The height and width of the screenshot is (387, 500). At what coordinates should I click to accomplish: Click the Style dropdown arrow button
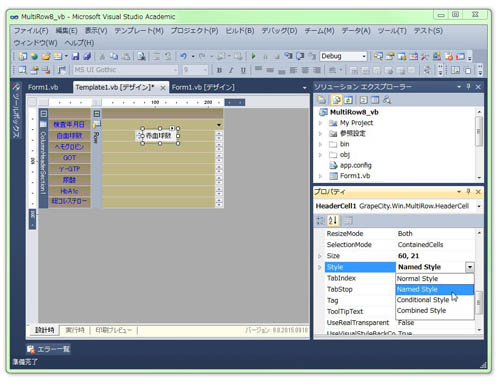[x=470, y=267]
